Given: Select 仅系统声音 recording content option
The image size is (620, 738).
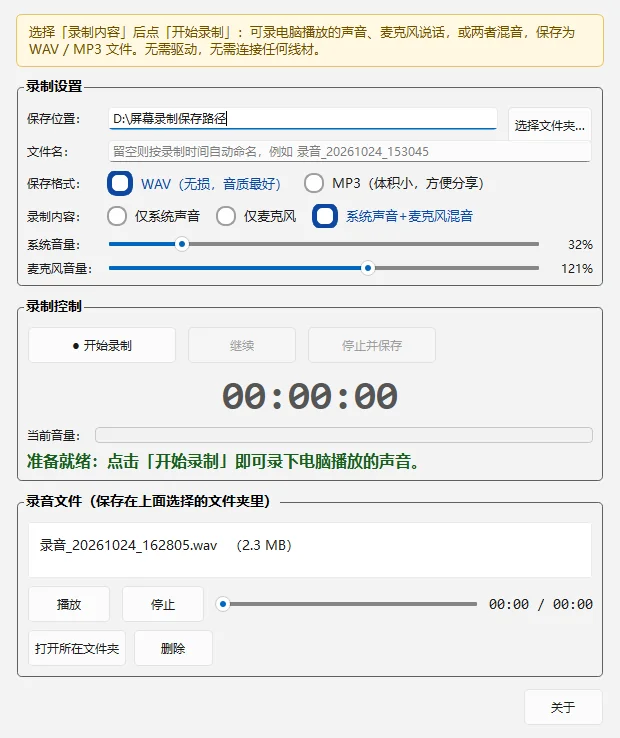Looking at the screenshot, I should click(x=117, y=217).
